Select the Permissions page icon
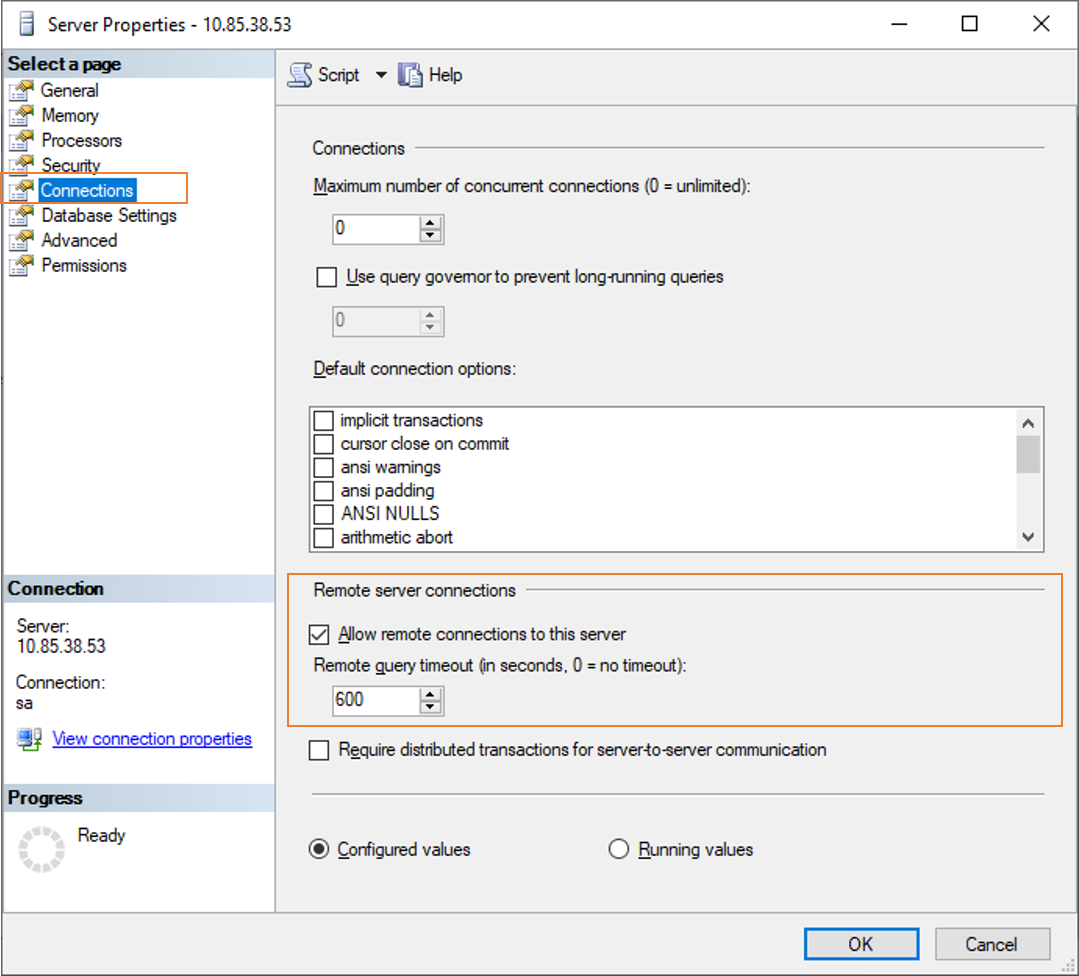 tap(21, 265)
